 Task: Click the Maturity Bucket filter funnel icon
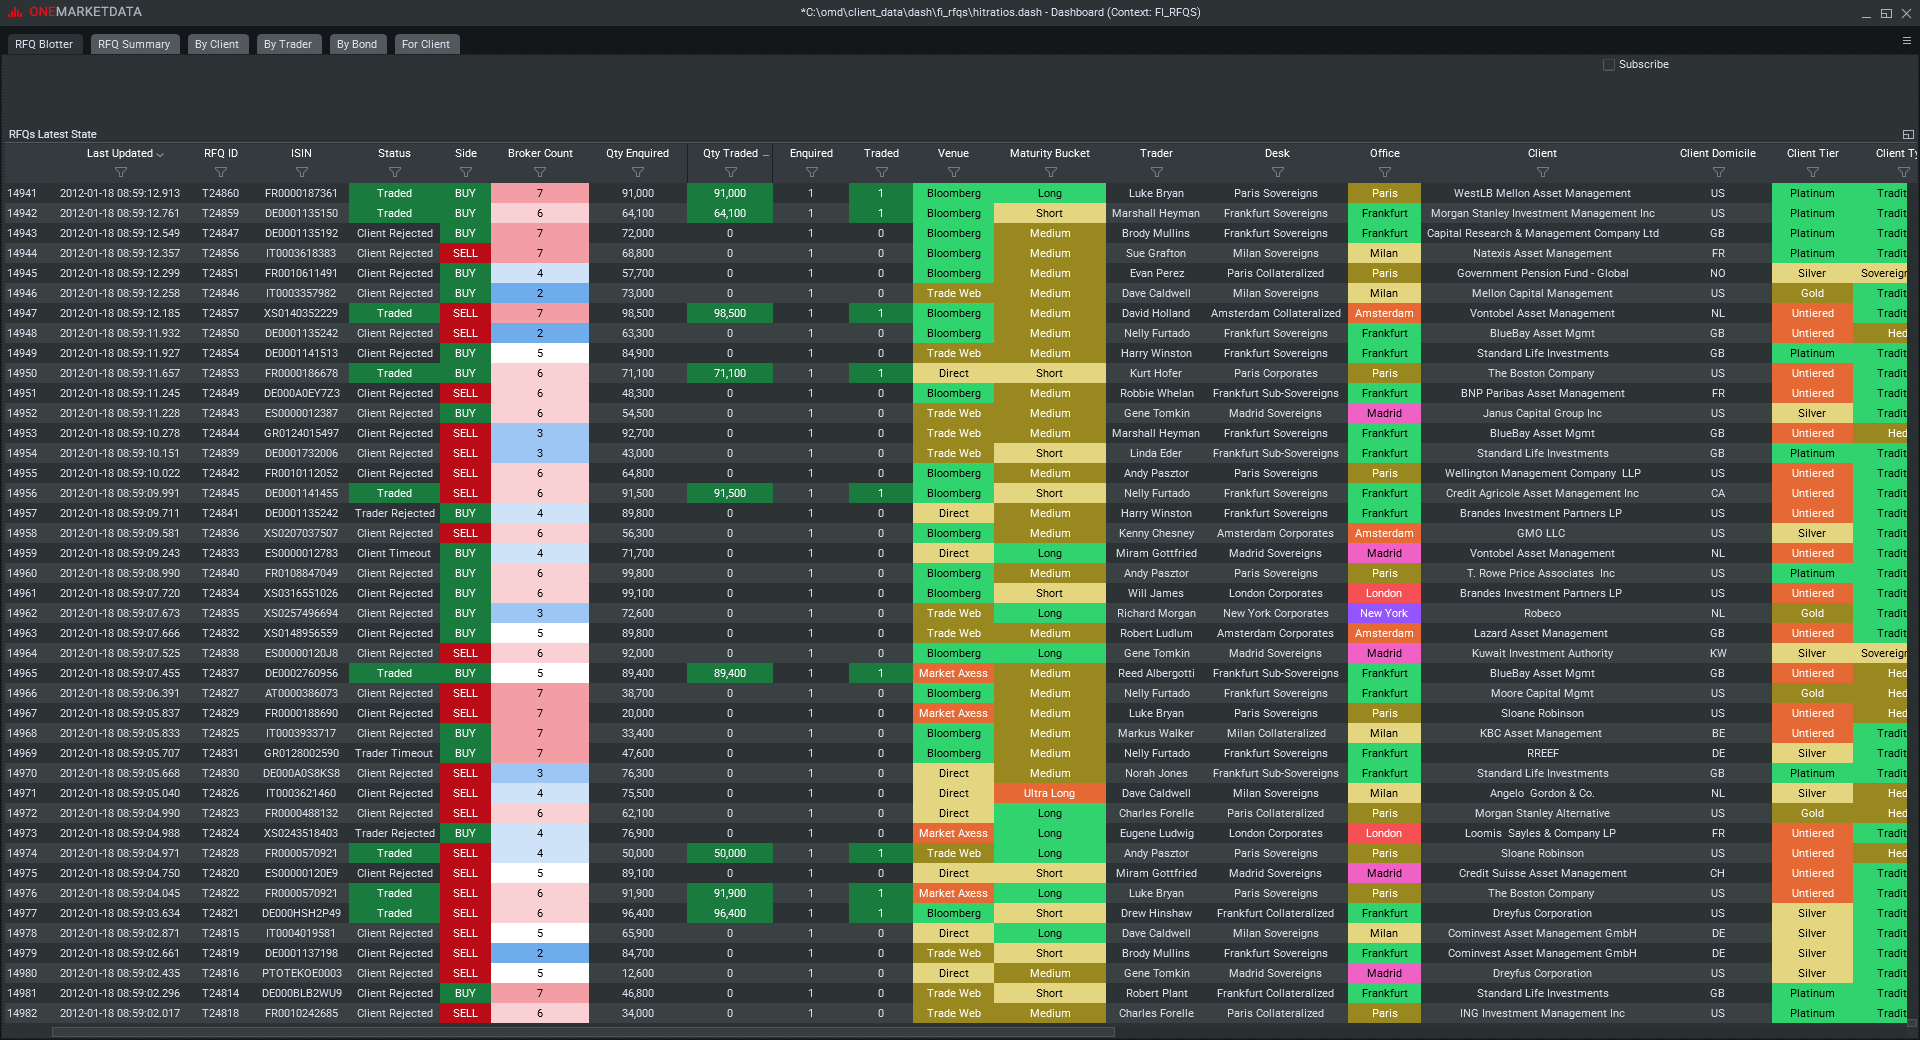click(1049, 172)
